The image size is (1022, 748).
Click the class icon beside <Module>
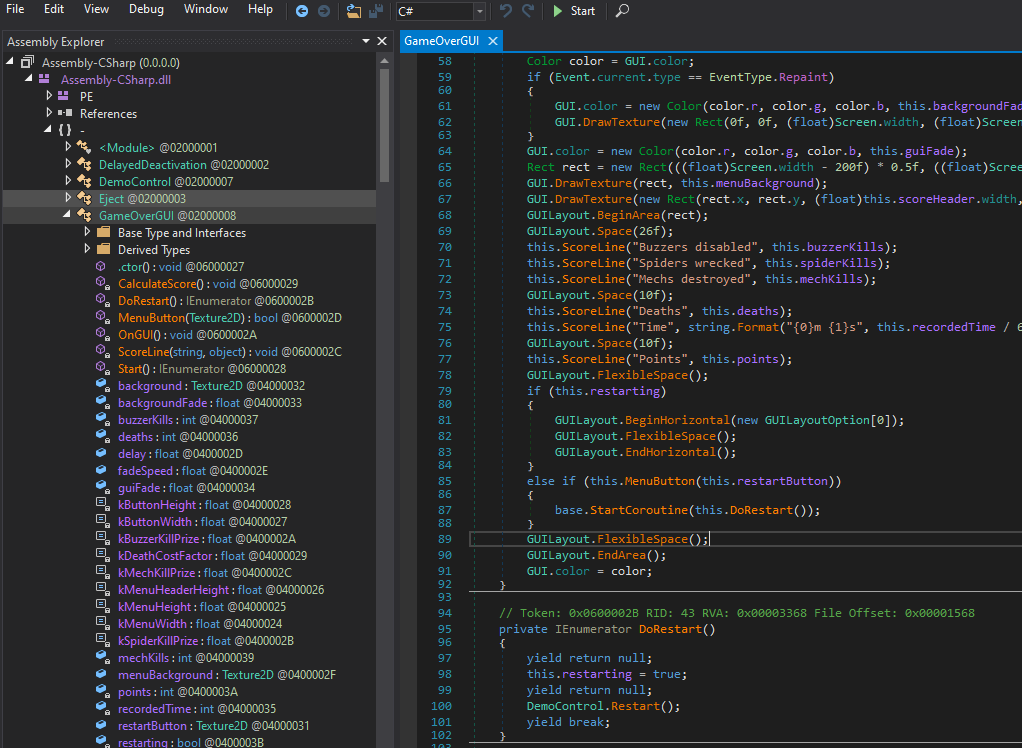click(84, 147)
